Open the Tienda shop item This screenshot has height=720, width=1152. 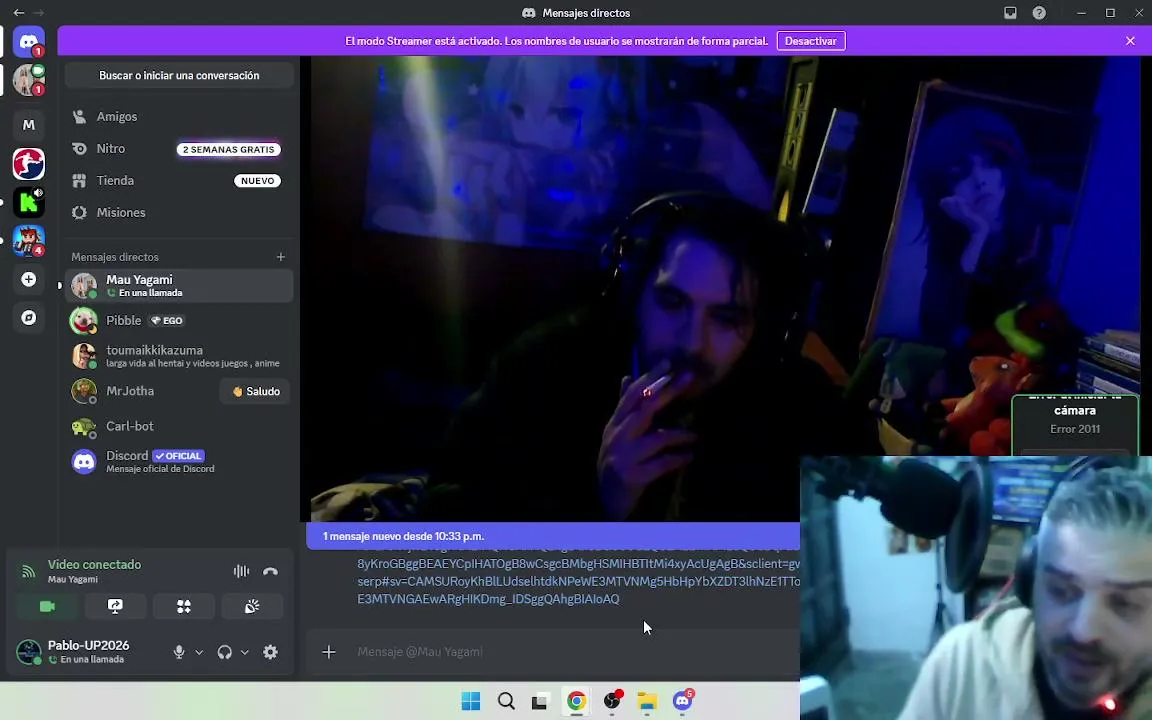click(179, 180)
